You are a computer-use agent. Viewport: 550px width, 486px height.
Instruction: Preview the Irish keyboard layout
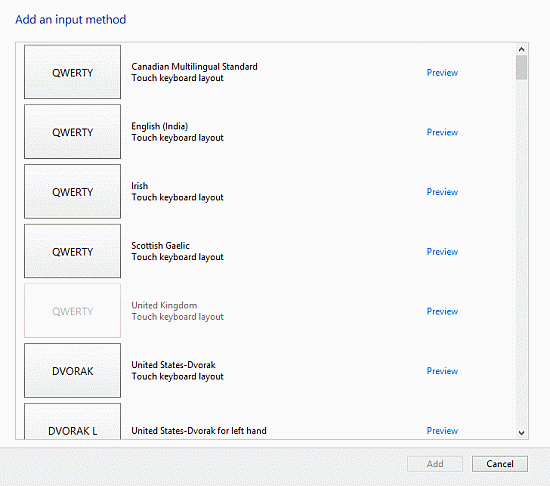pyautogui.click(x=442, y=192)
